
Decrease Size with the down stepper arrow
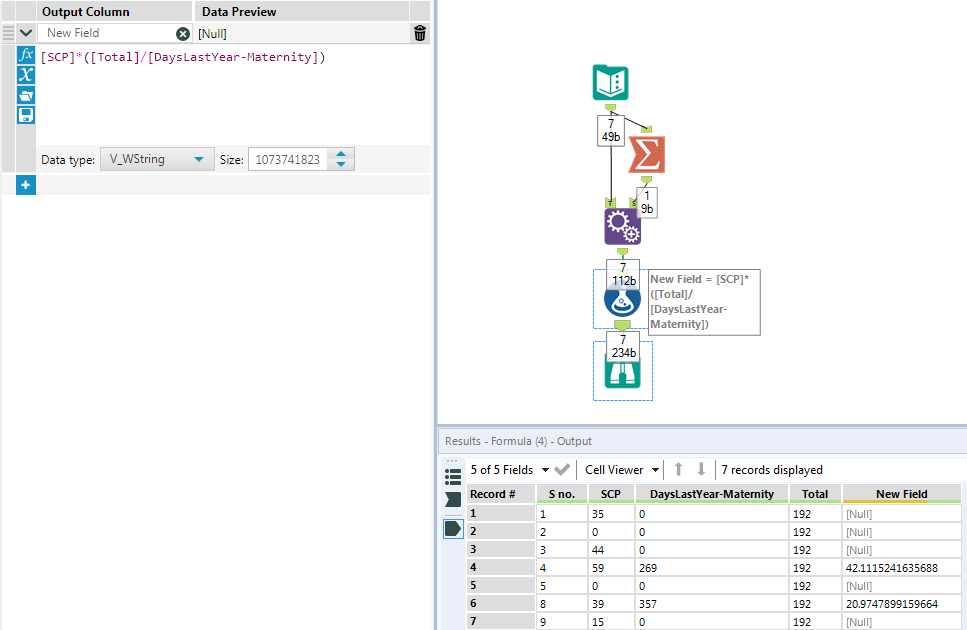pyautogui.click(x=341, y=165)
